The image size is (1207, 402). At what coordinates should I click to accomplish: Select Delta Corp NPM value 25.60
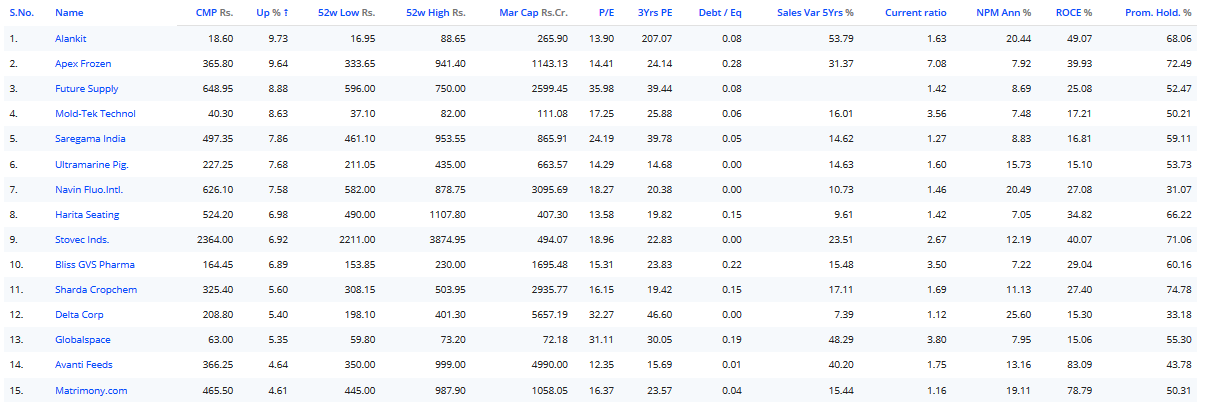coord(1018,314)
